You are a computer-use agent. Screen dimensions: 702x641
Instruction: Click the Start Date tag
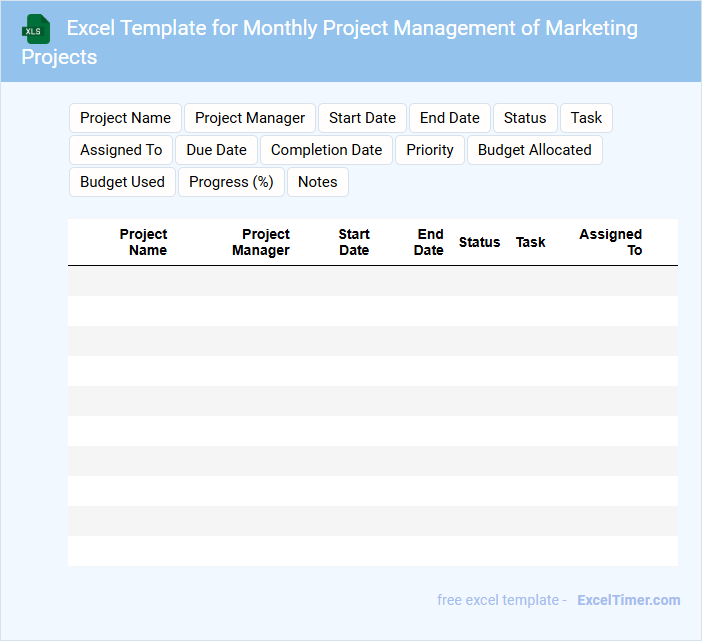click(x=362, y=118)
